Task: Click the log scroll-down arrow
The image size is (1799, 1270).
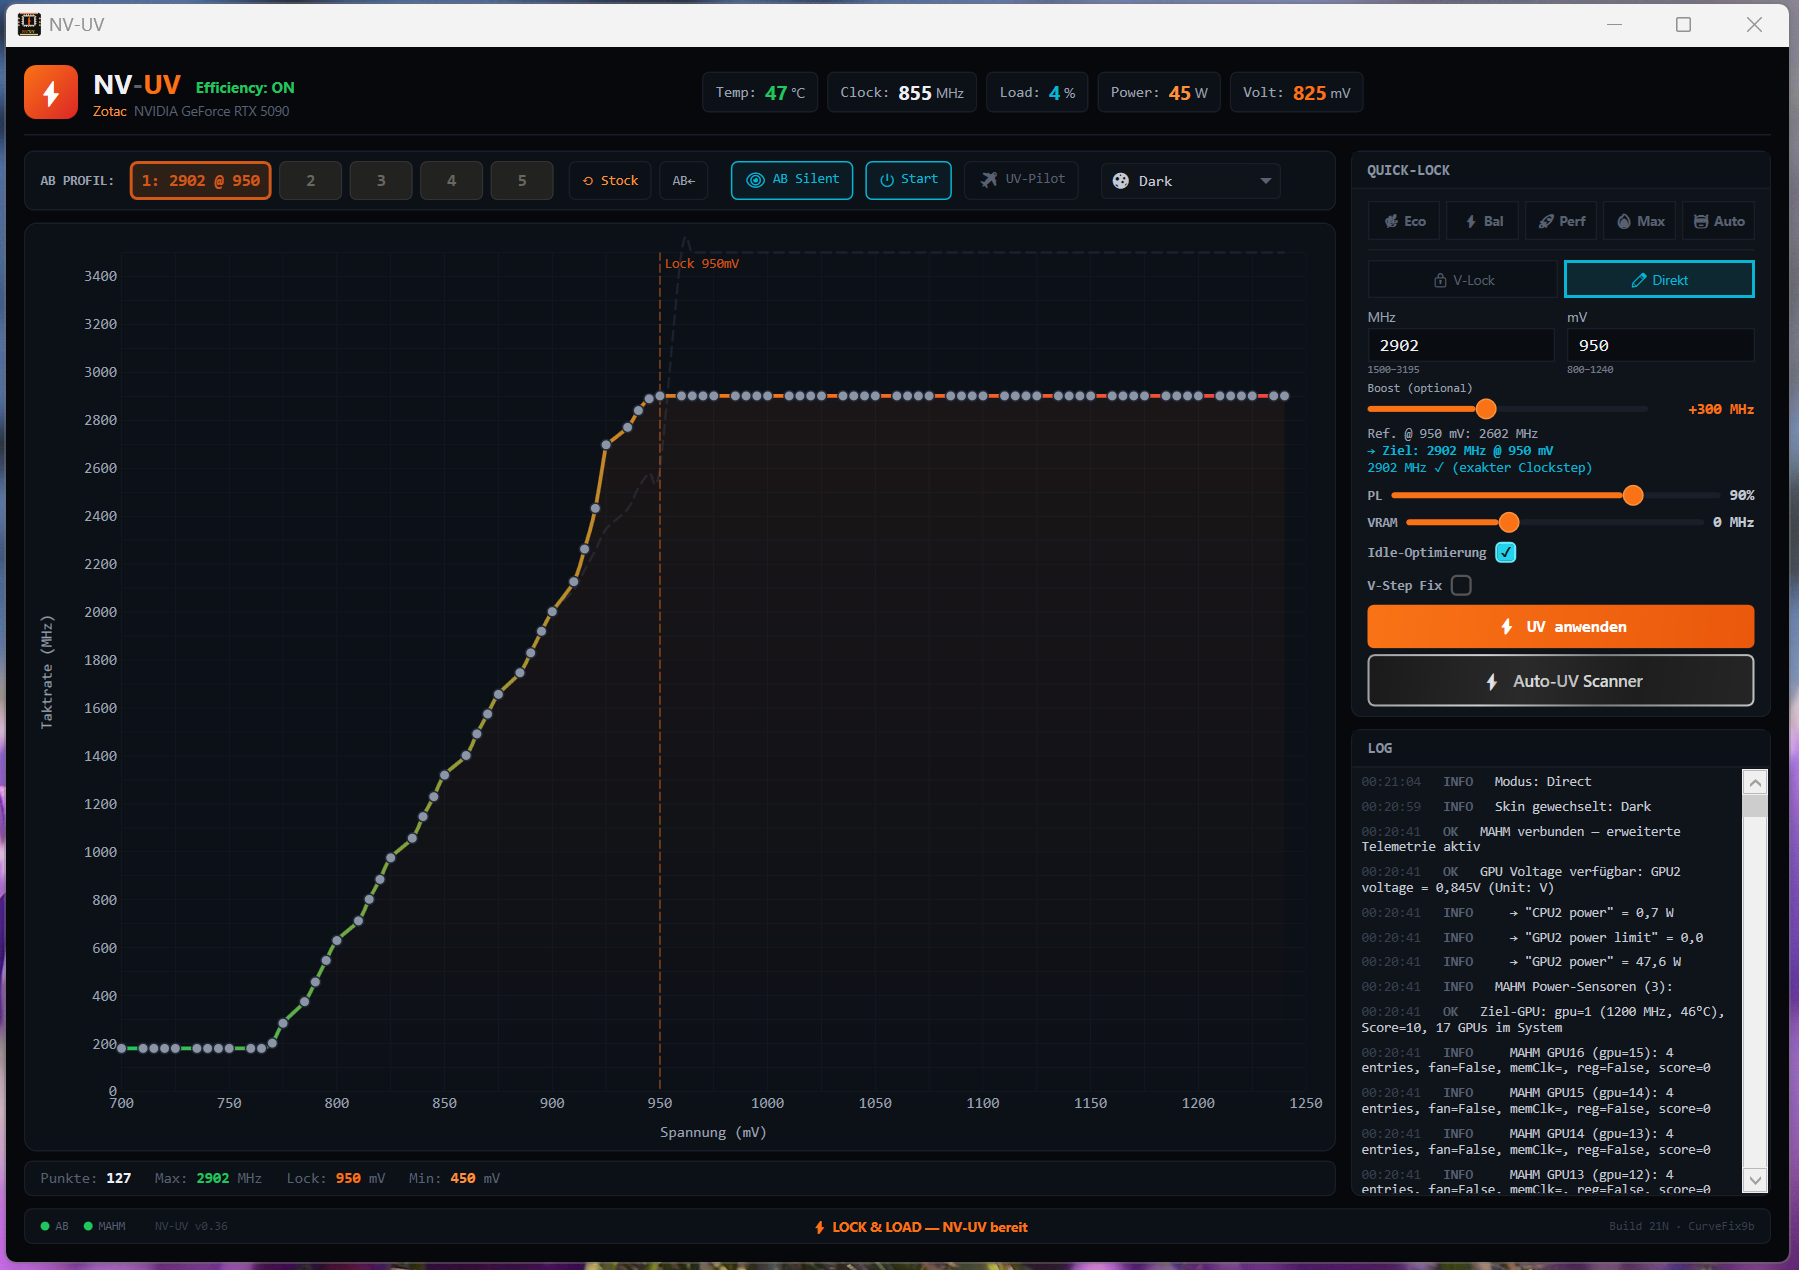Action: tap(1755, 1180)
